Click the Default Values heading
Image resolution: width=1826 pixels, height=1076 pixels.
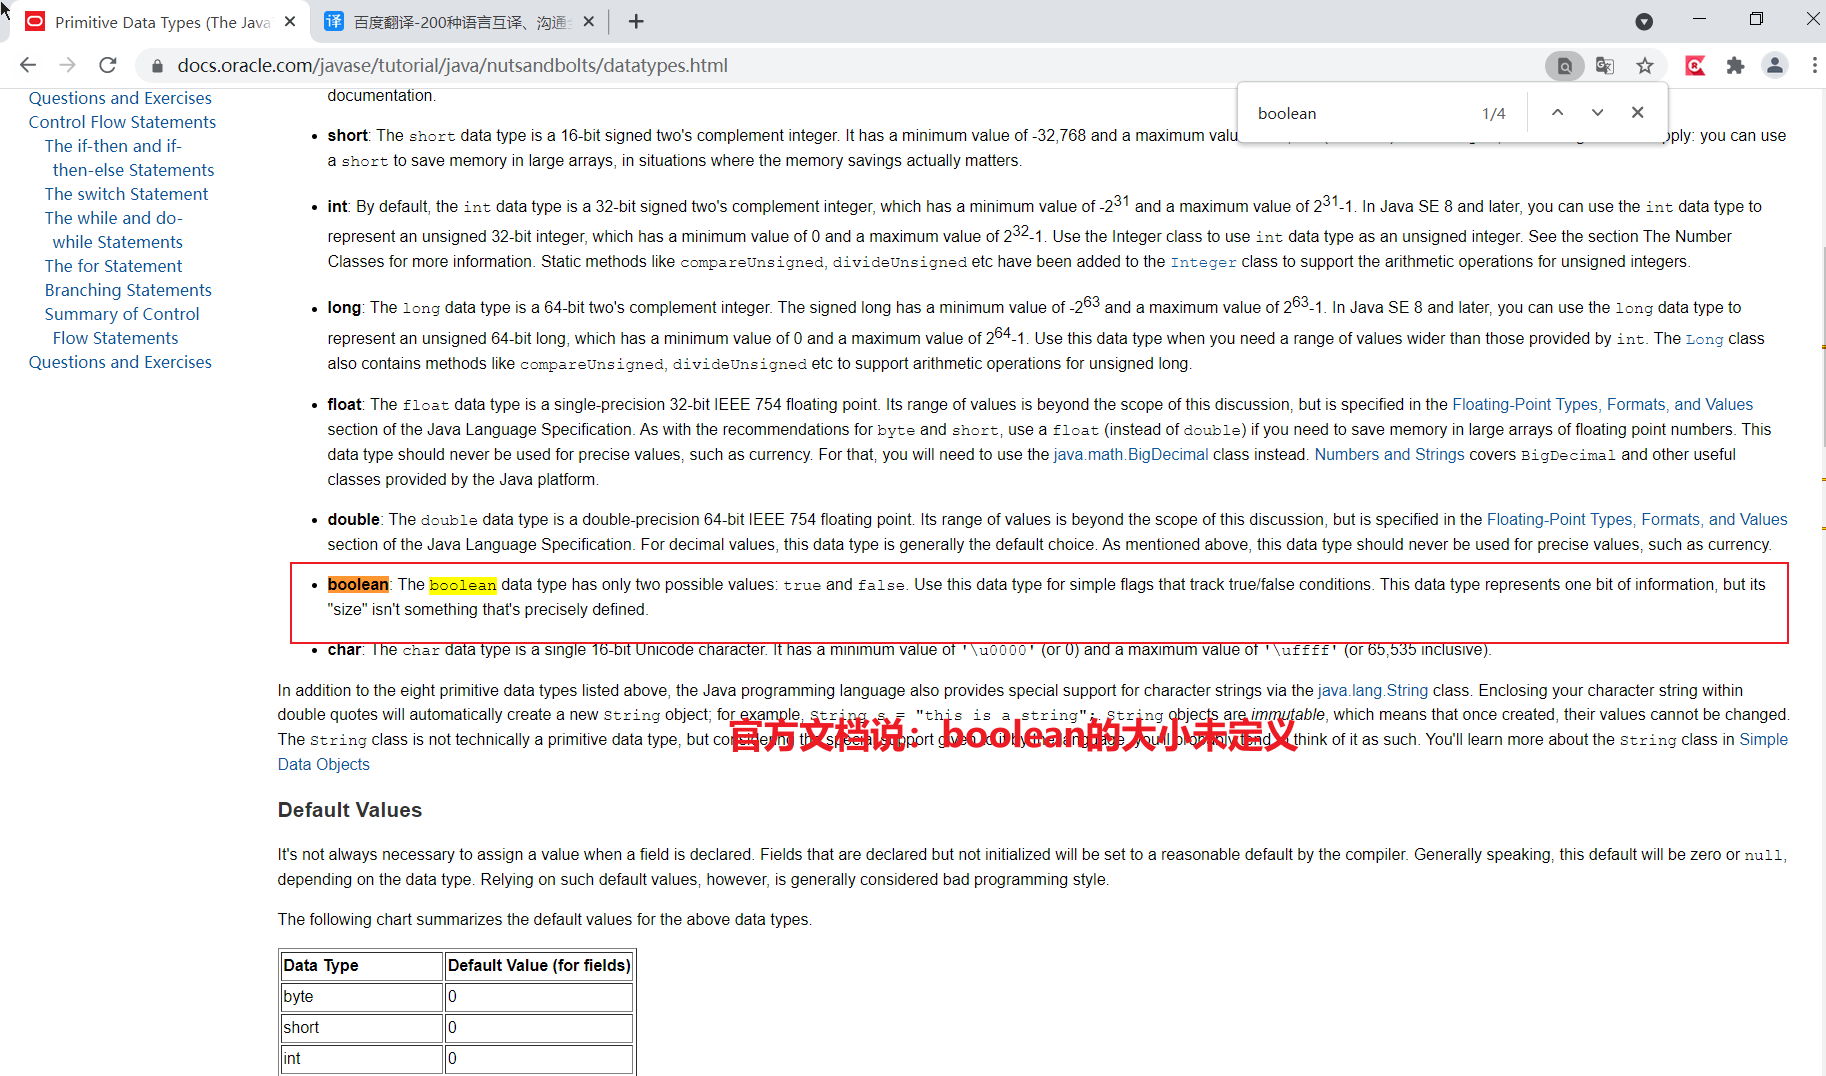pyautogui.click(x=350, y=810)
